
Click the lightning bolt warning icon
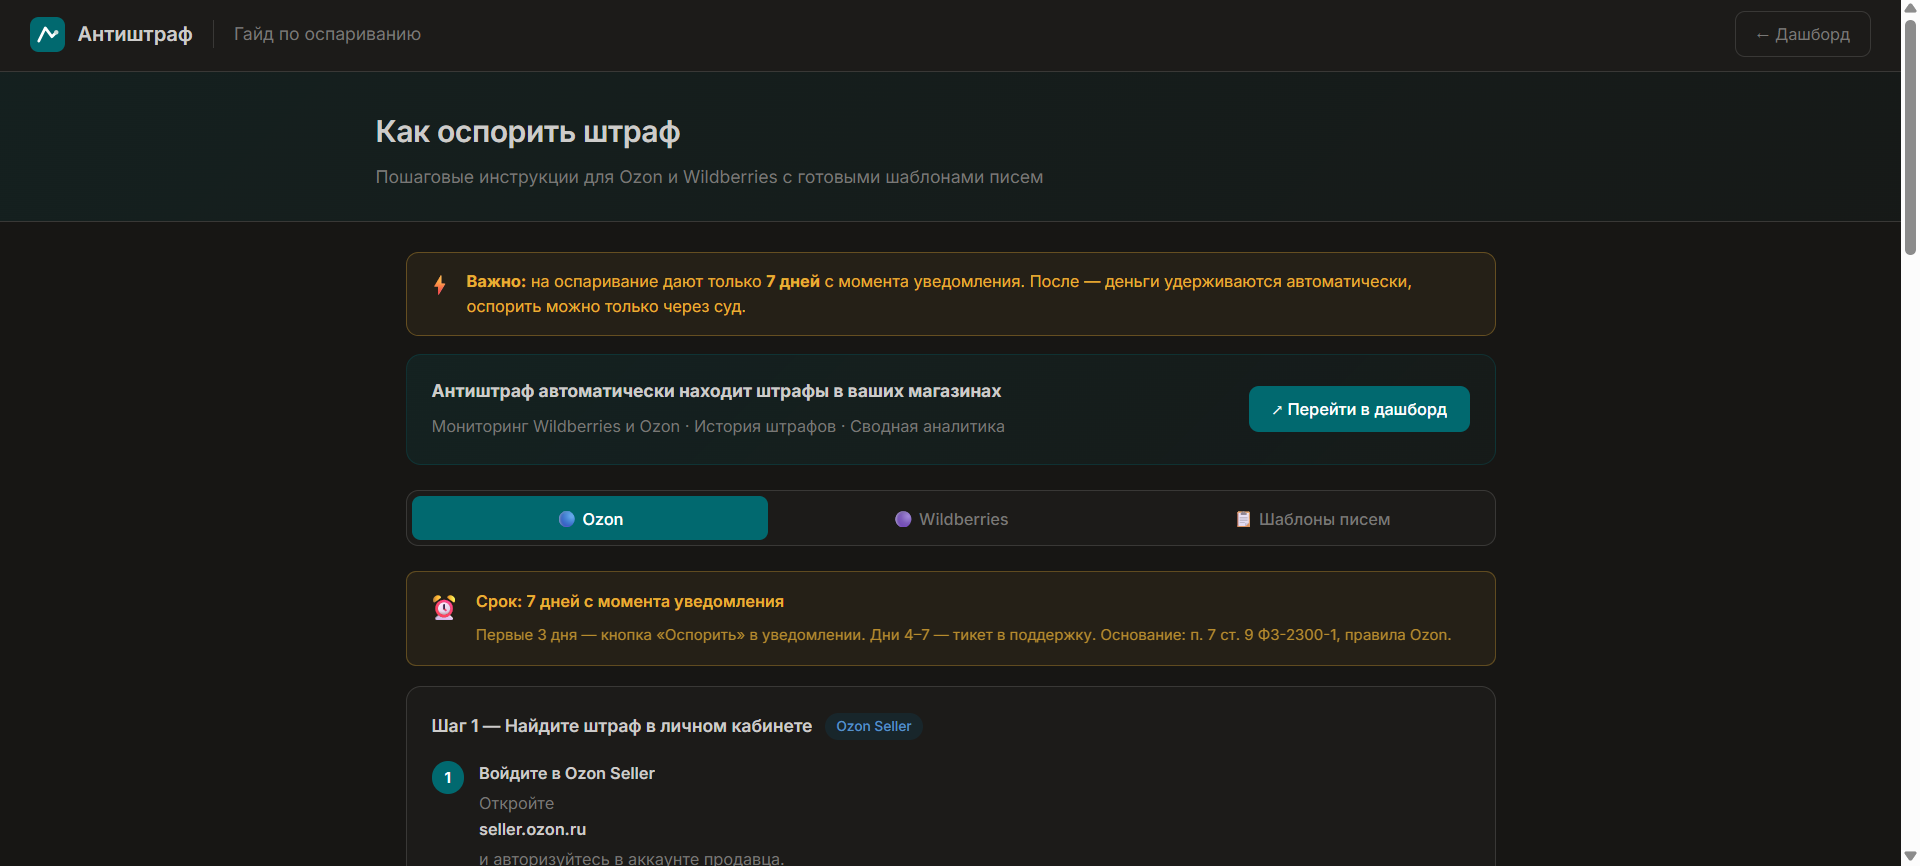[x=440, y=285]
